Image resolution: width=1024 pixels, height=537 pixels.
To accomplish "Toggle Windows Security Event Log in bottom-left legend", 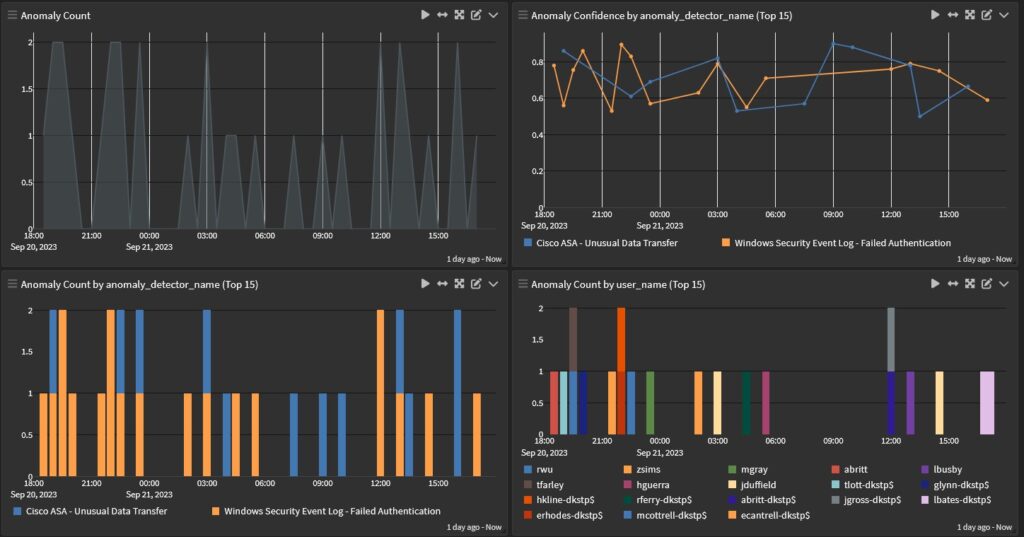I will (x=331, y=511).
